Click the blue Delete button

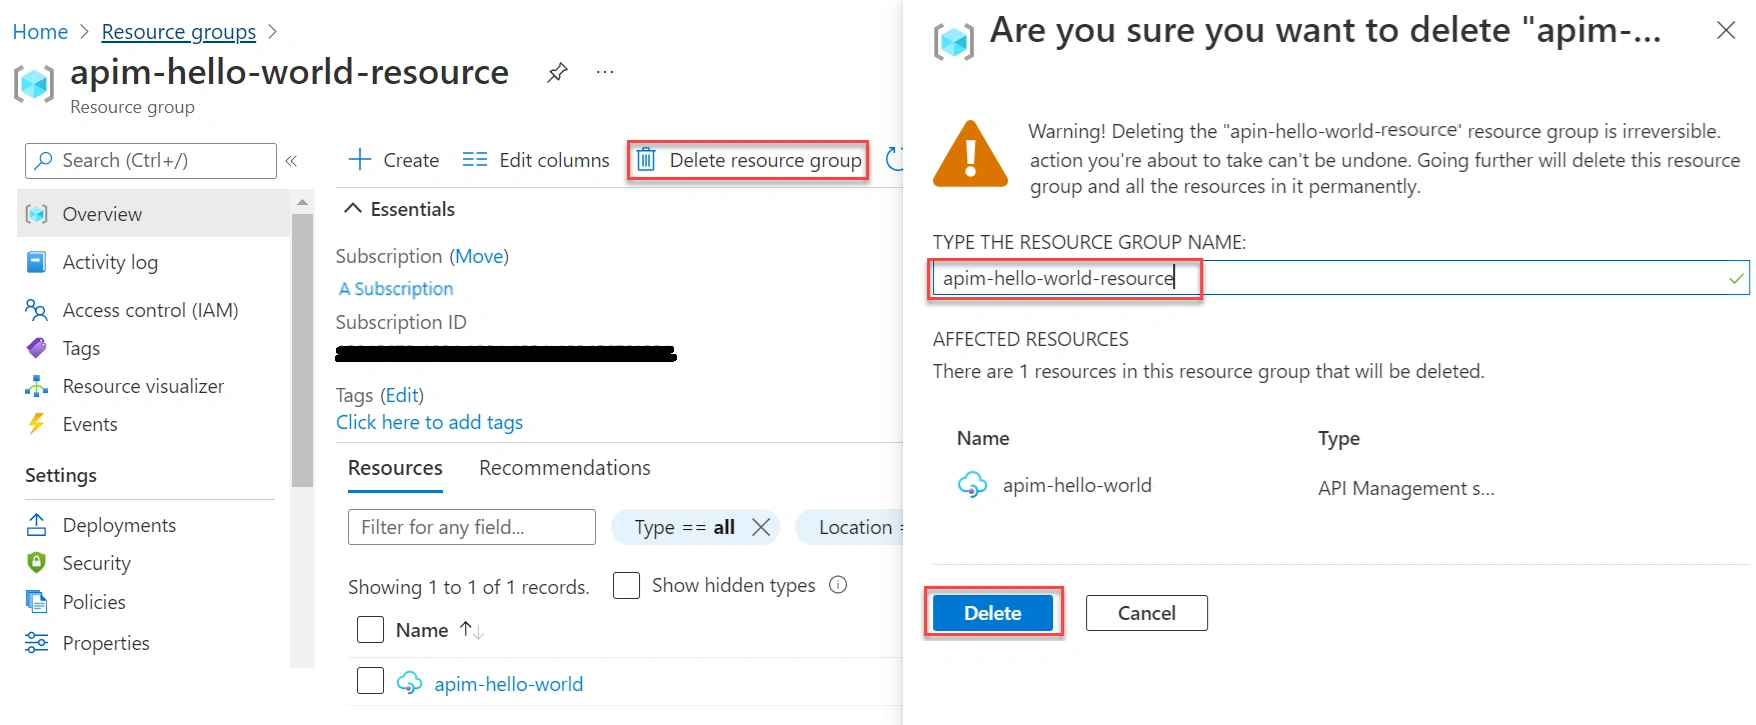993,613
